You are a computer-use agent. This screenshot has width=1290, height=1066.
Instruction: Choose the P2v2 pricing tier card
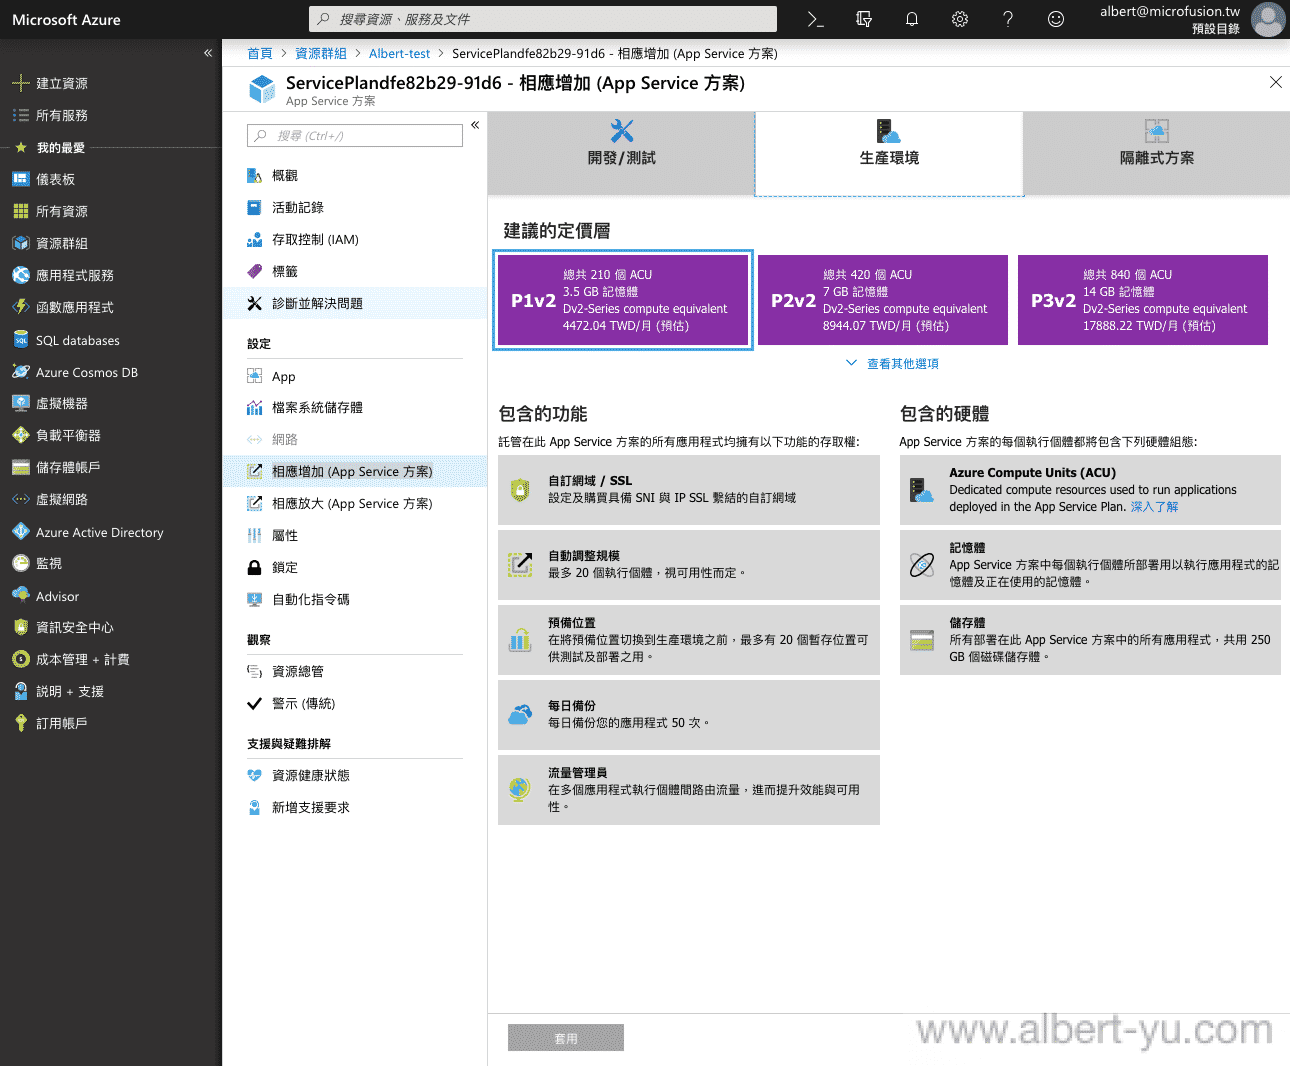coord(883,300)
